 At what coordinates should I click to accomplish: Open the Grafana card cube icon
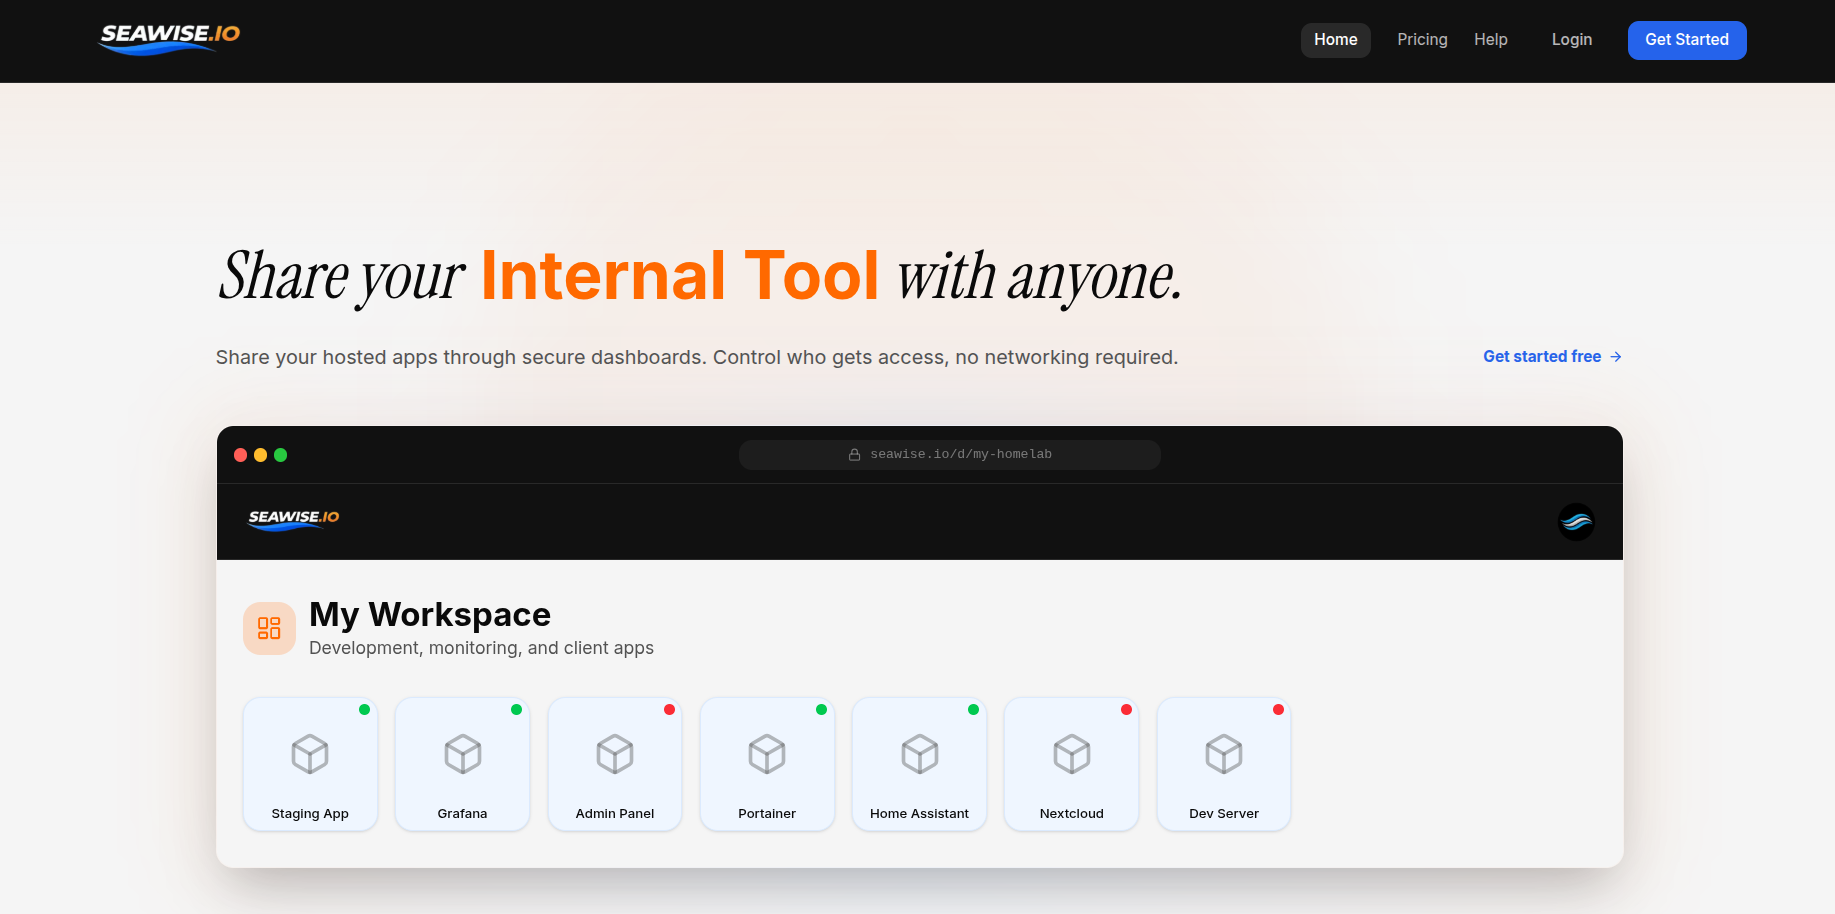click(x=463, y=754)
